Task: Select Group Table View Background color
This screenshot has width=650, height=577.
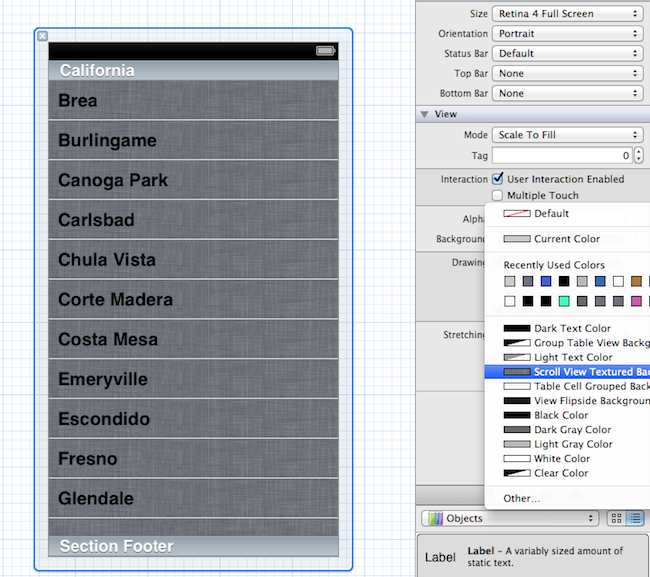Action: [x=567, y=343]
